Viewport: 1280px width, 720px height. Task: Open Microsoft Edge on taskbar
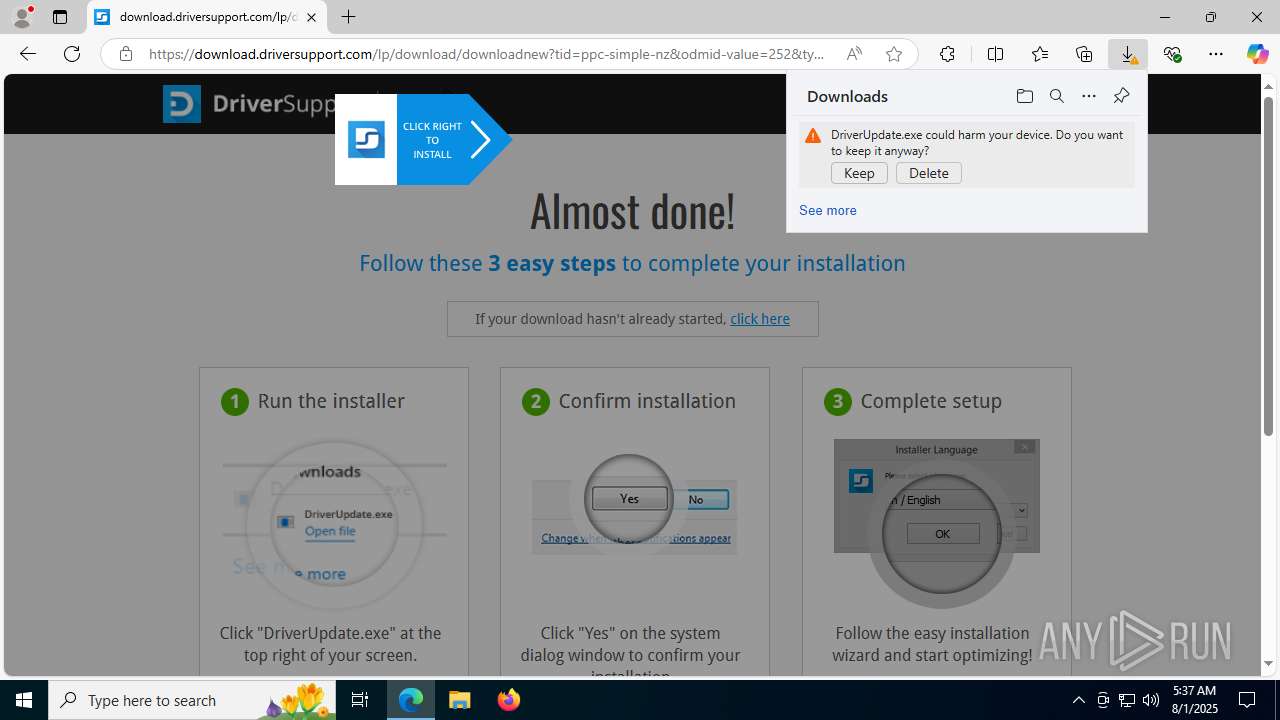tap(411, 700)
